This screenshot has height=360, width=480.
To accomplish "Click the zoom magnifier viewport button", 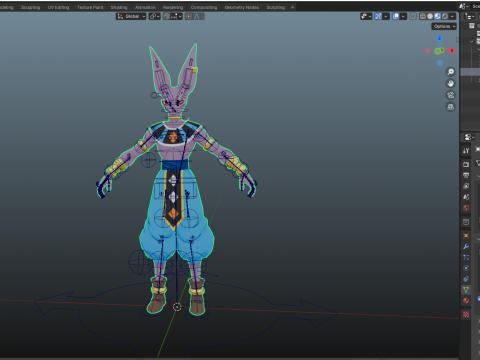I will (451, 72).
